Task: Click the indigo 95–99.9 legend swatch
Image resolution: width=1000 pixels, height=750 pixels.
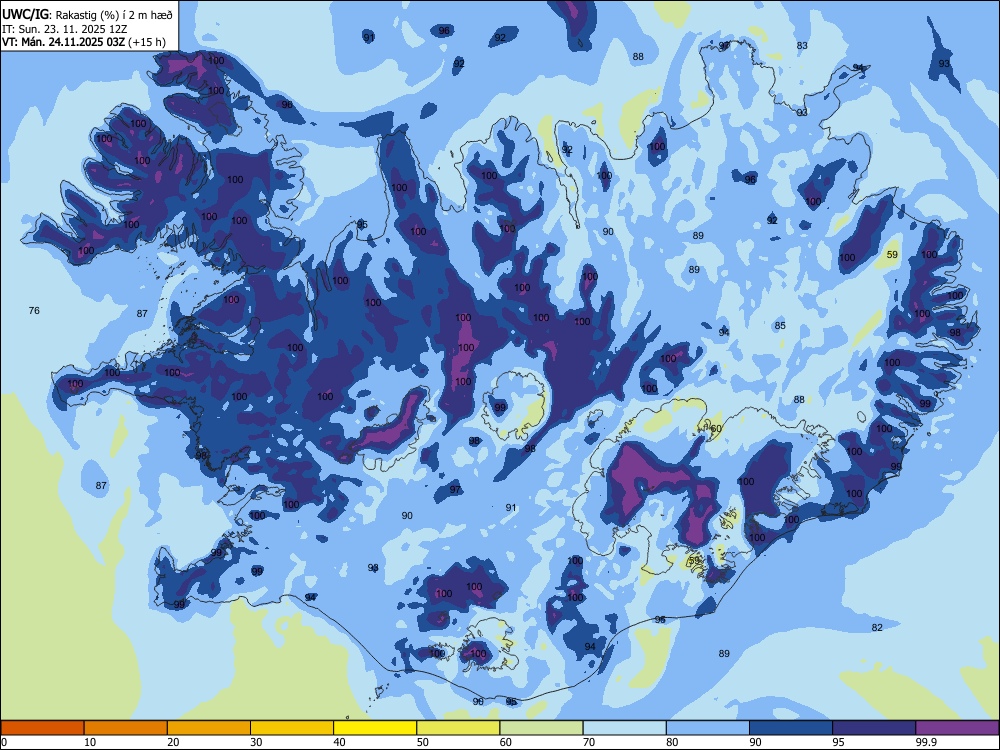Action: pyautogui.click(x=874, y=728)
